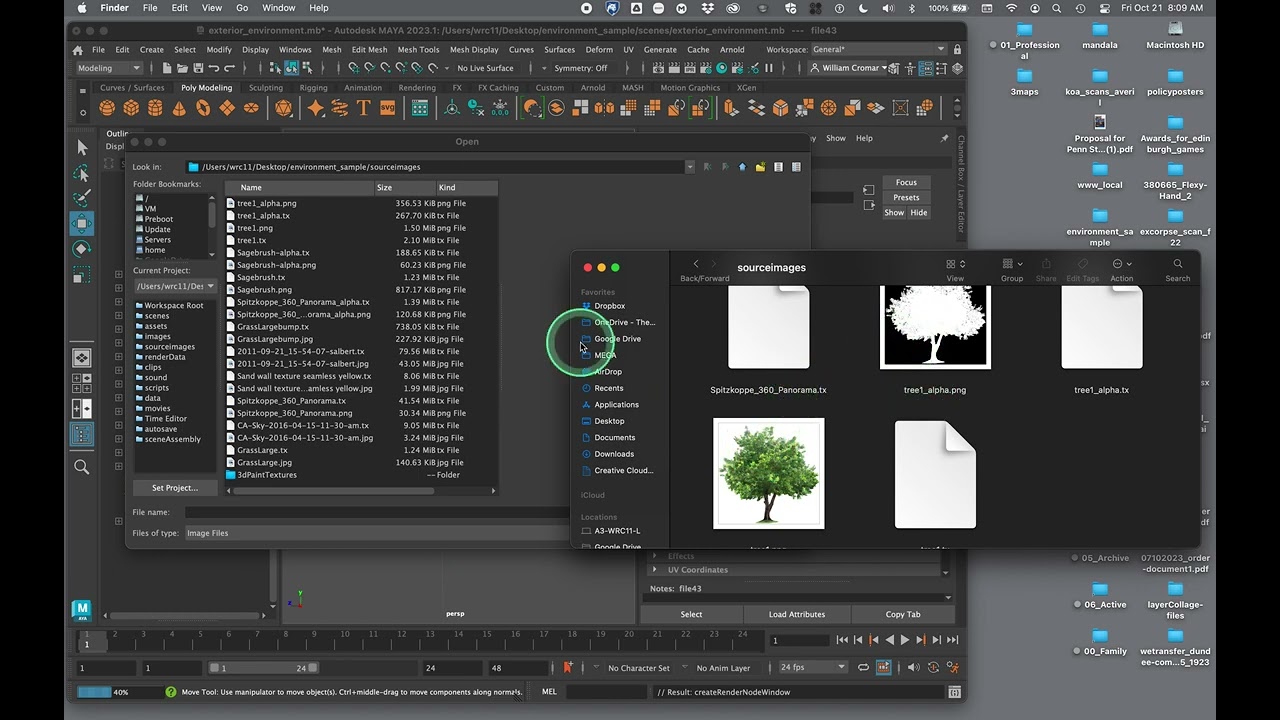
Task: Click the Set Project... button
Action: click(175, 488)
